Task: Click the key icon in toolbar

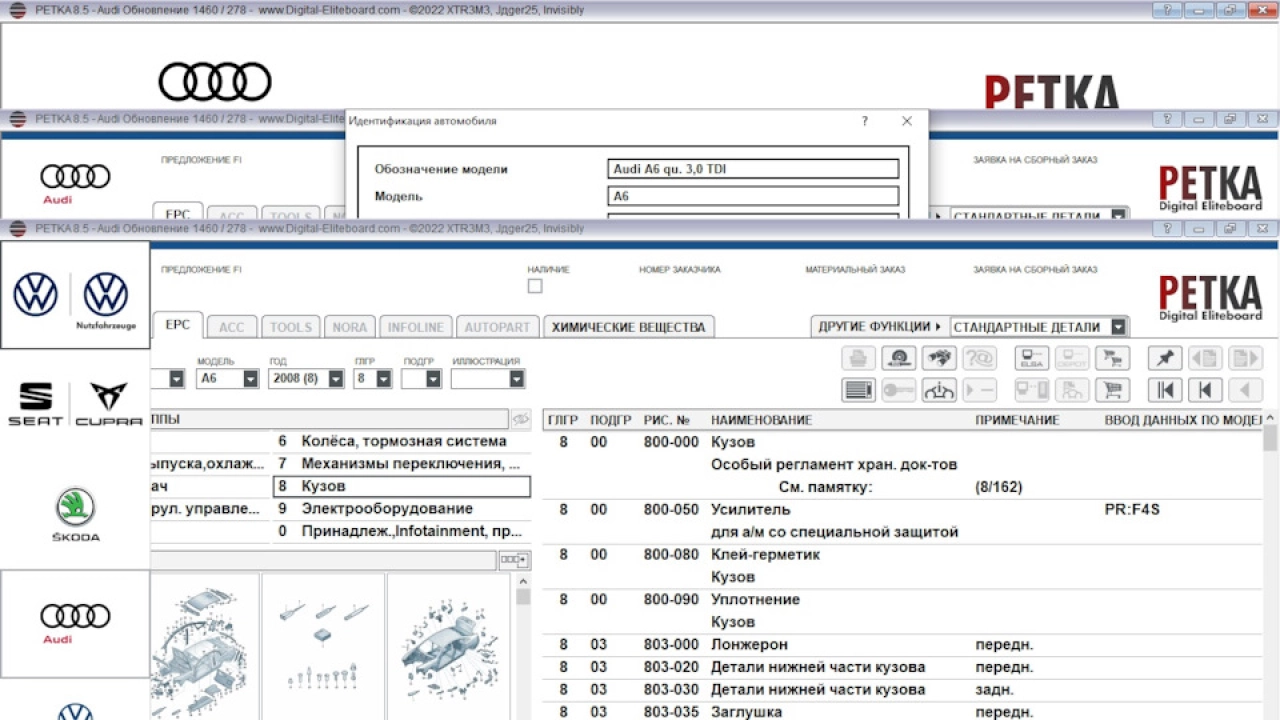Action: click(x=899, y=390)
